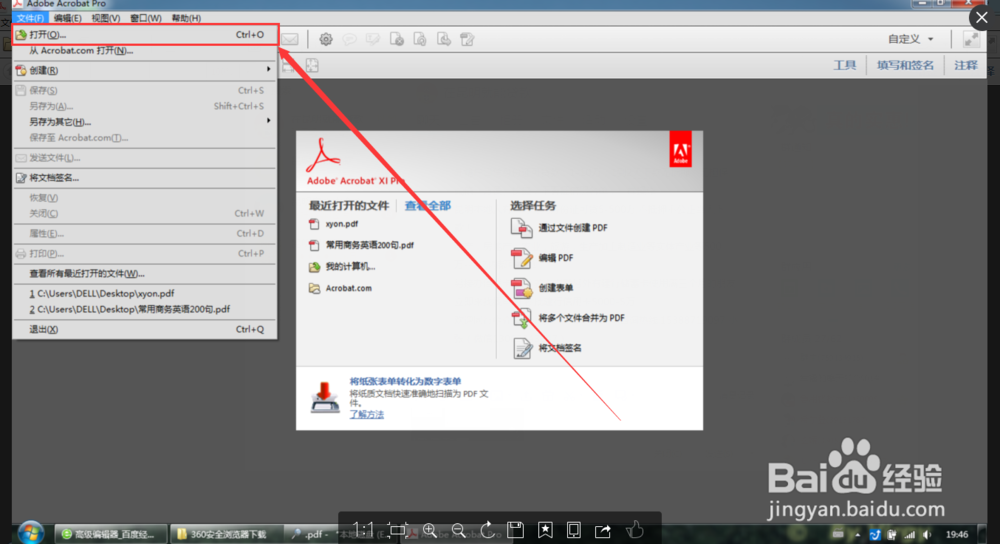The width and height of the screenshot is (1000, 544).
Task: Click the fit-to-screen viewer icon
Action: 397,530
